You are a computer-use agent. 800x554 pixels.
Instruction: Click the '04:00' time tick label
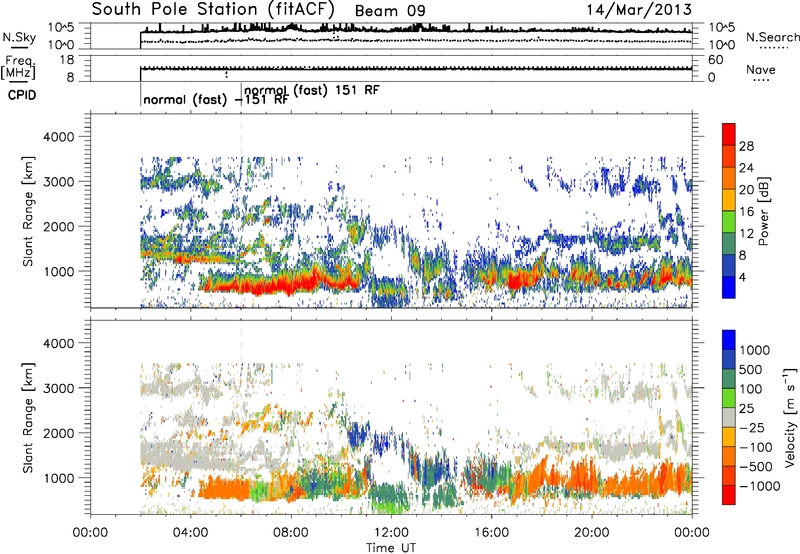[x=190, y=533]
